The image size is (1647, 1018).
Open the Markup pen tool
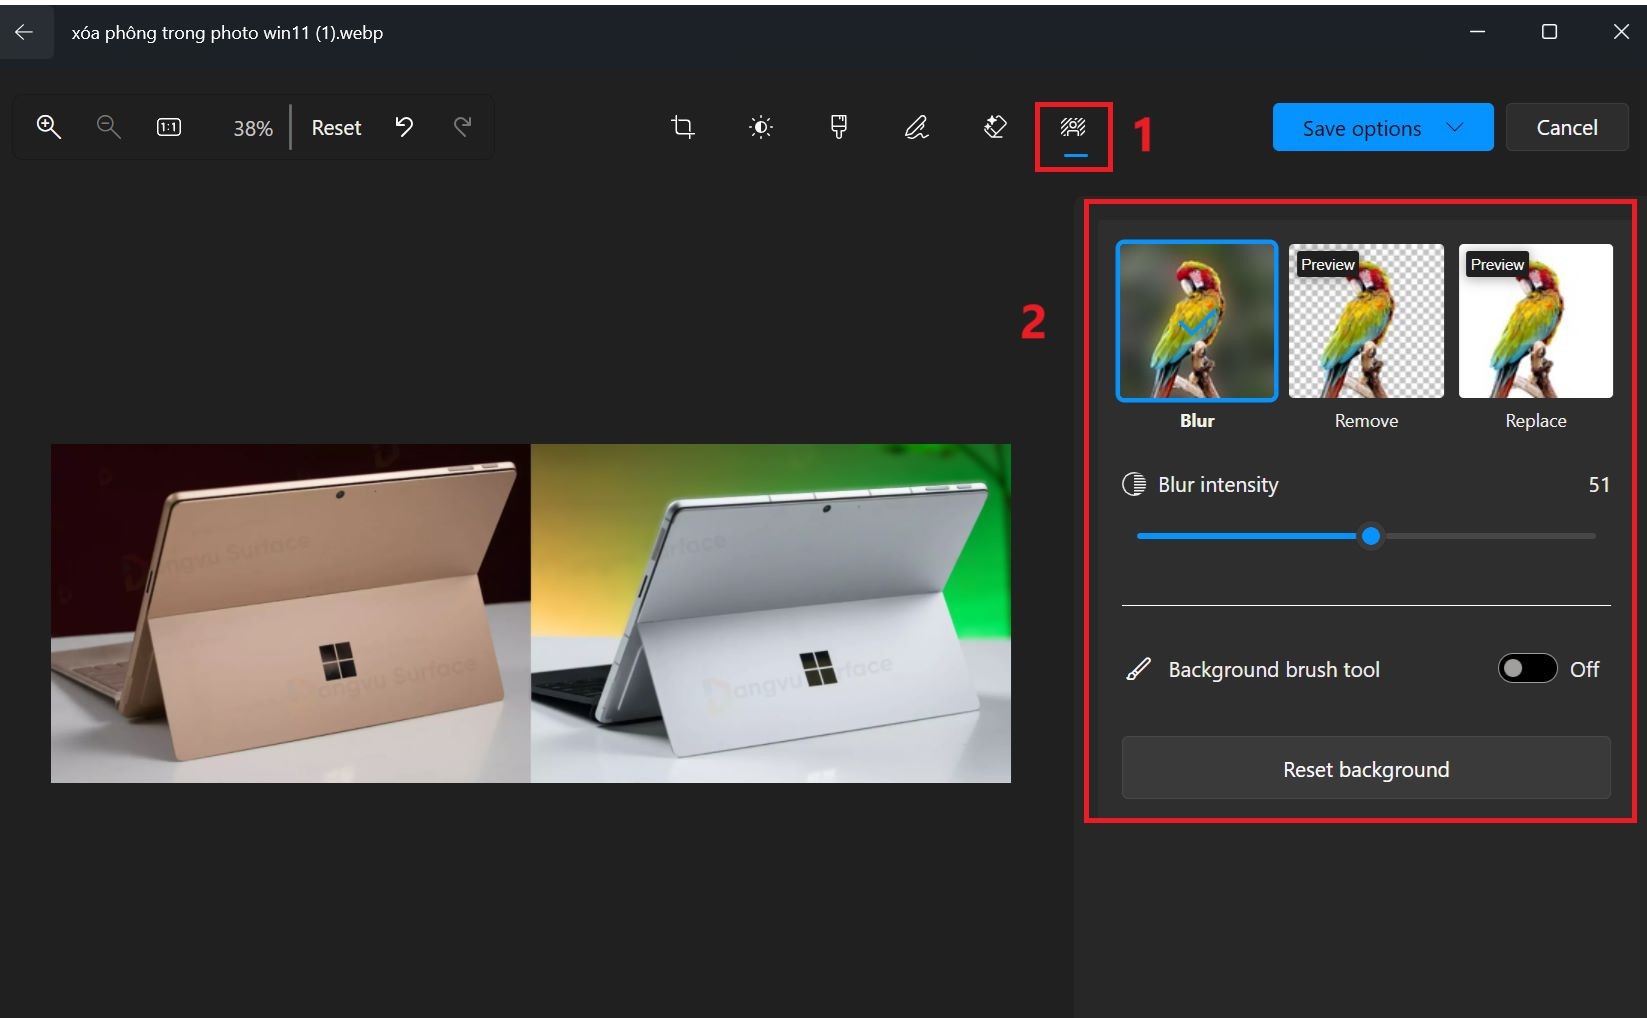[x=915, y=127]
